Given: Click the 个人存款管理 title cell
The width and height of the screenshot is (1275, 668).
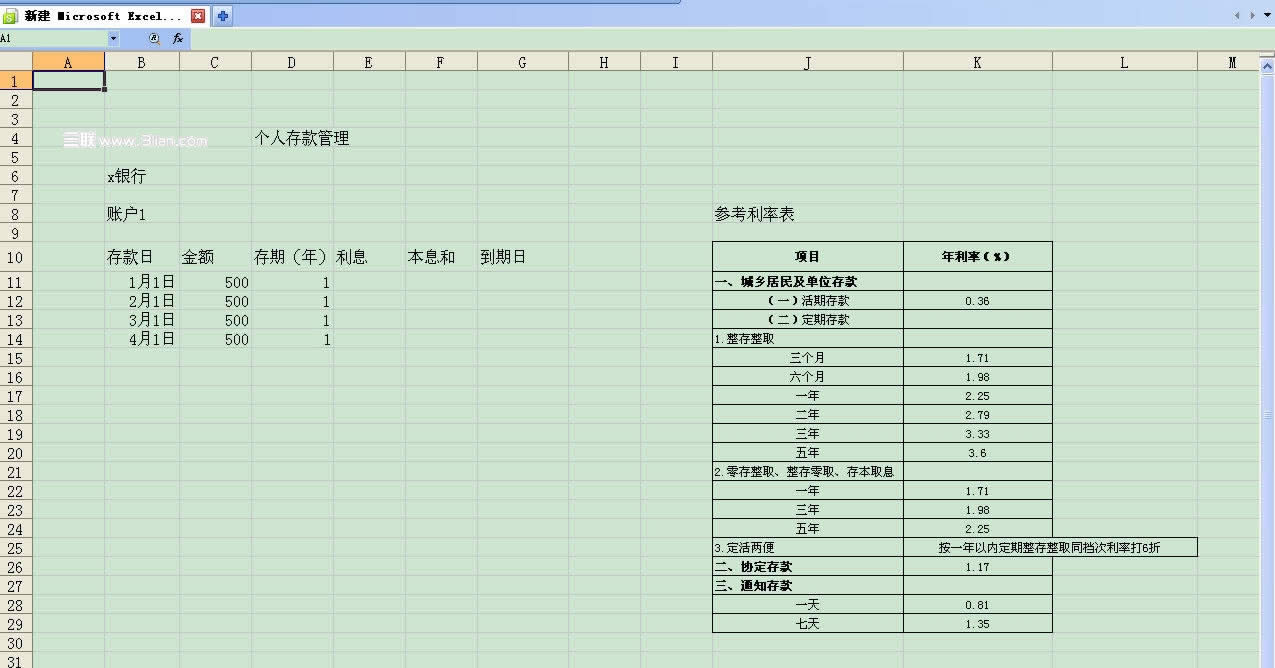Looking at the screenshot, I should point(301,139).
